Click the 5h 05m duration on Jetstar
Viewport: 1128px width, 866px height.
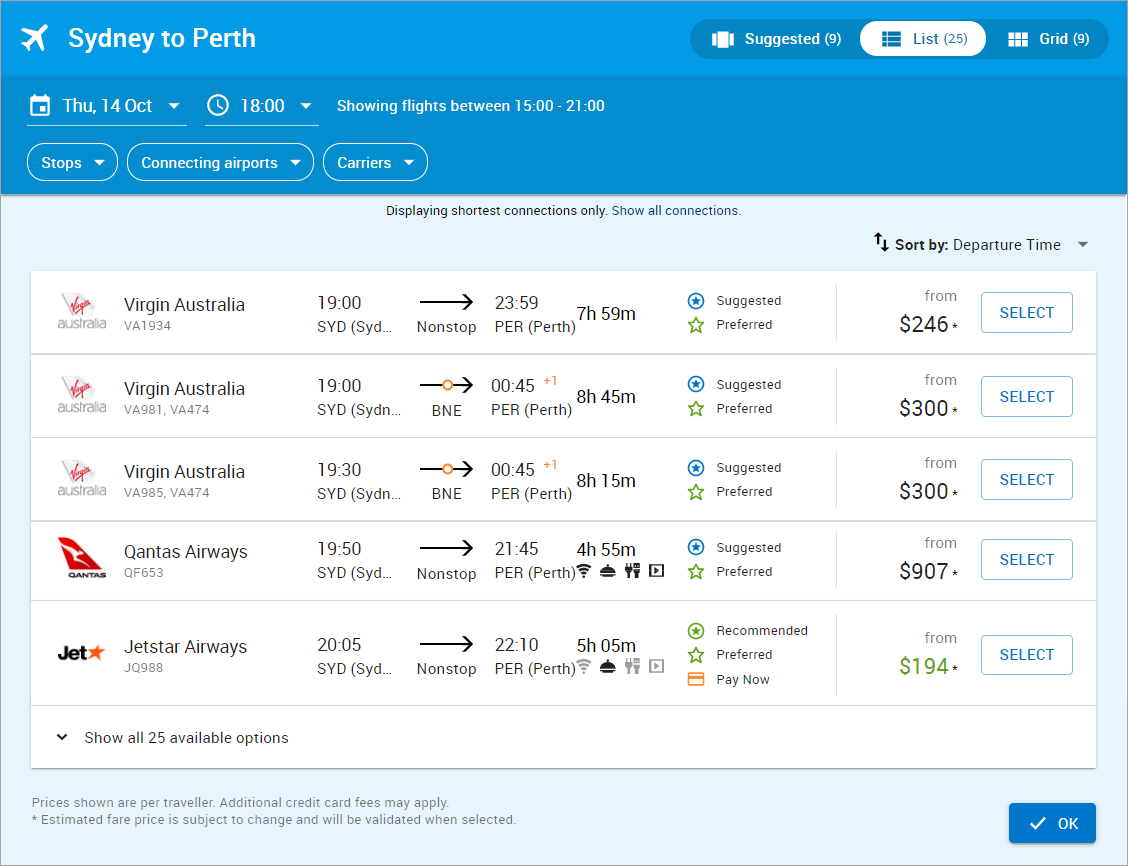coord(606,645)
